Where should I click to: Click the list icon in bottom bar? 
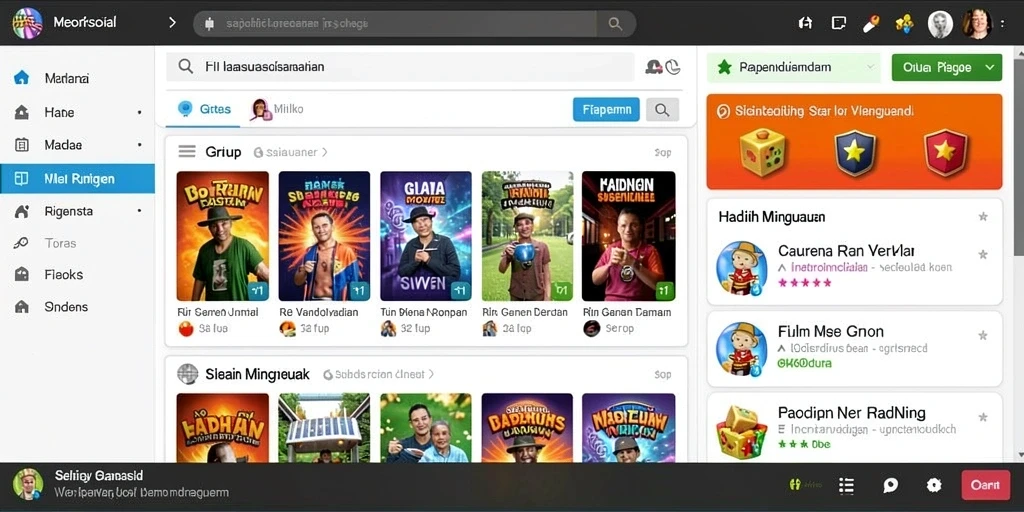[846, 485]
